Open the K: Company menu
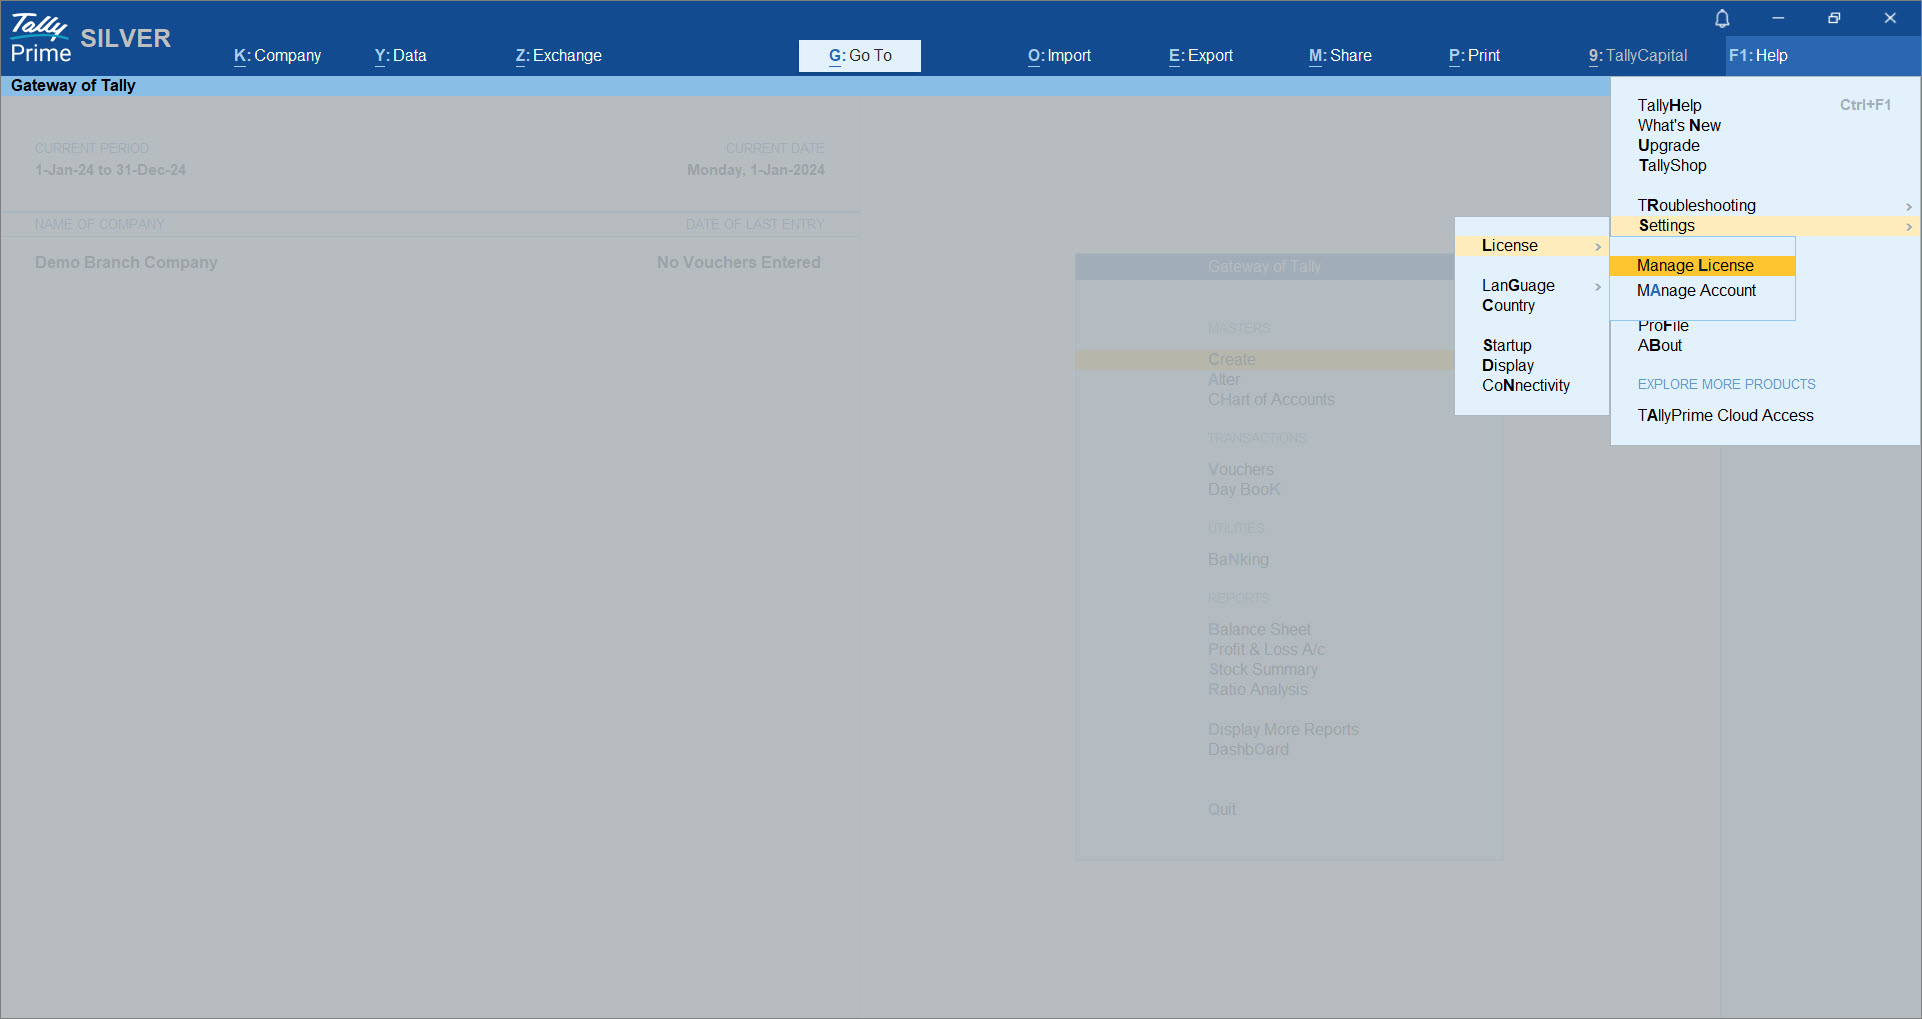 [x=278, y=56]
